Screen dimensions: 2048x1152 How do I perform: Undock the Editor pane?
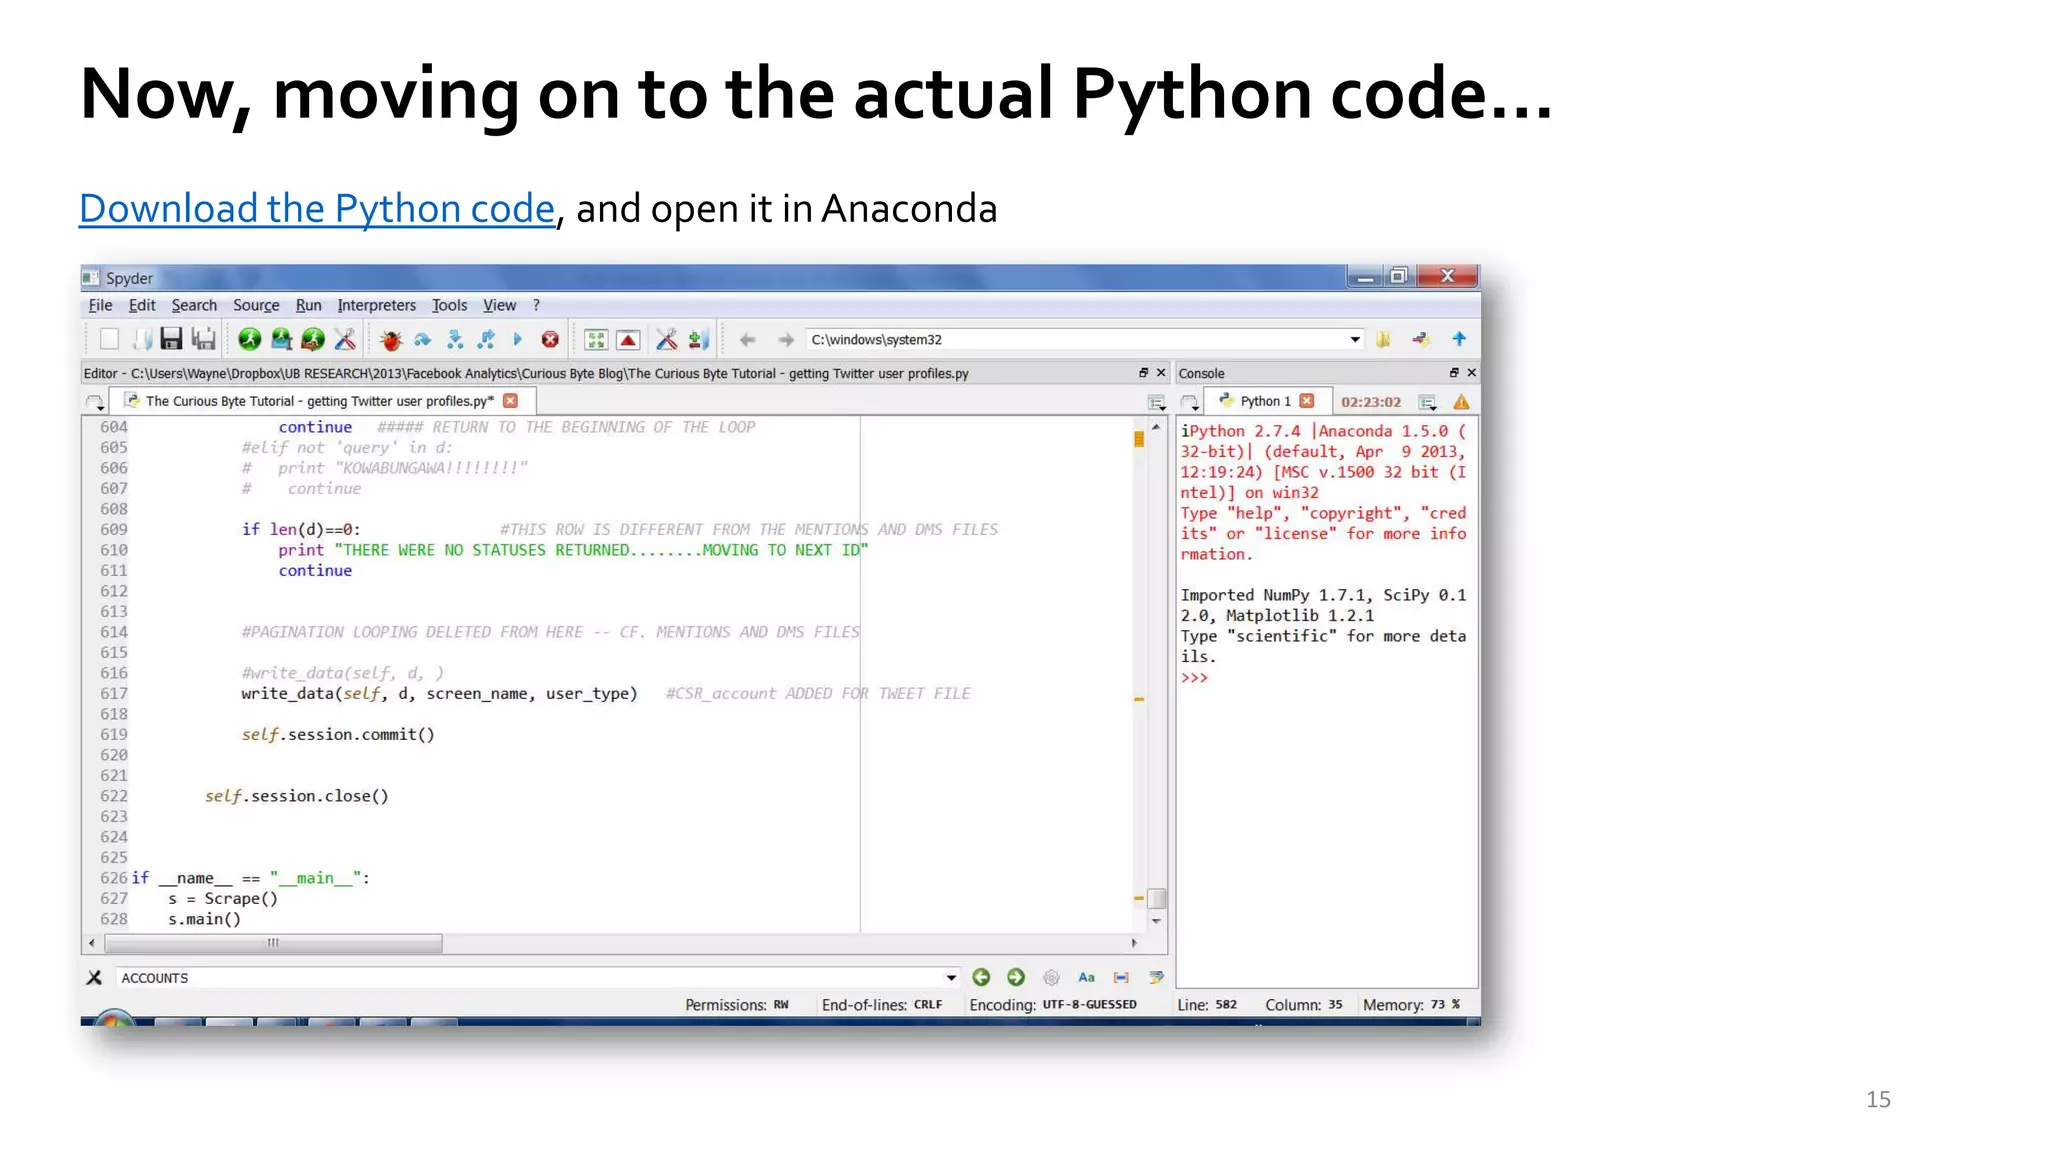(1143, 373)
